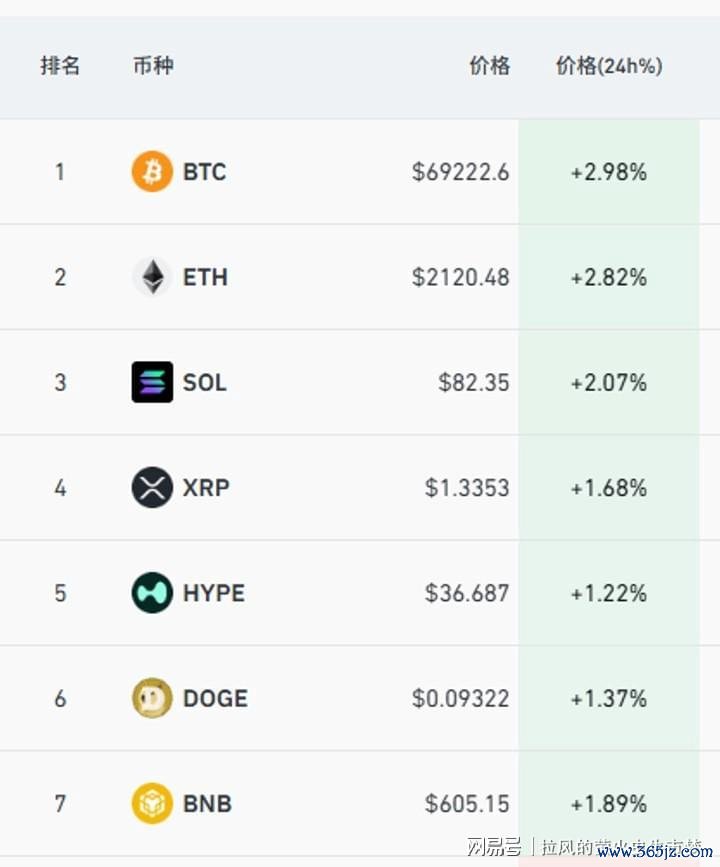Click the XRP logo icon
Viewport: 720px width, 867px height.
click(152, 487)
